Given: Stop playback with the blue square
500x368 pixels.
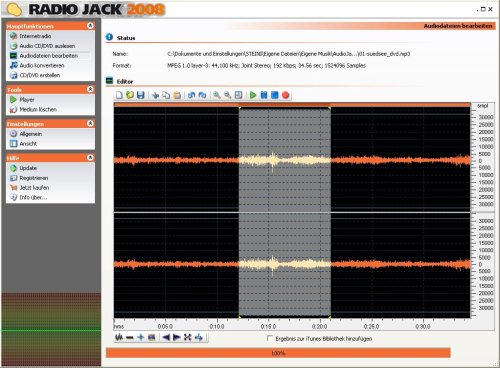Looking at the screenshot, I should 275,95.
